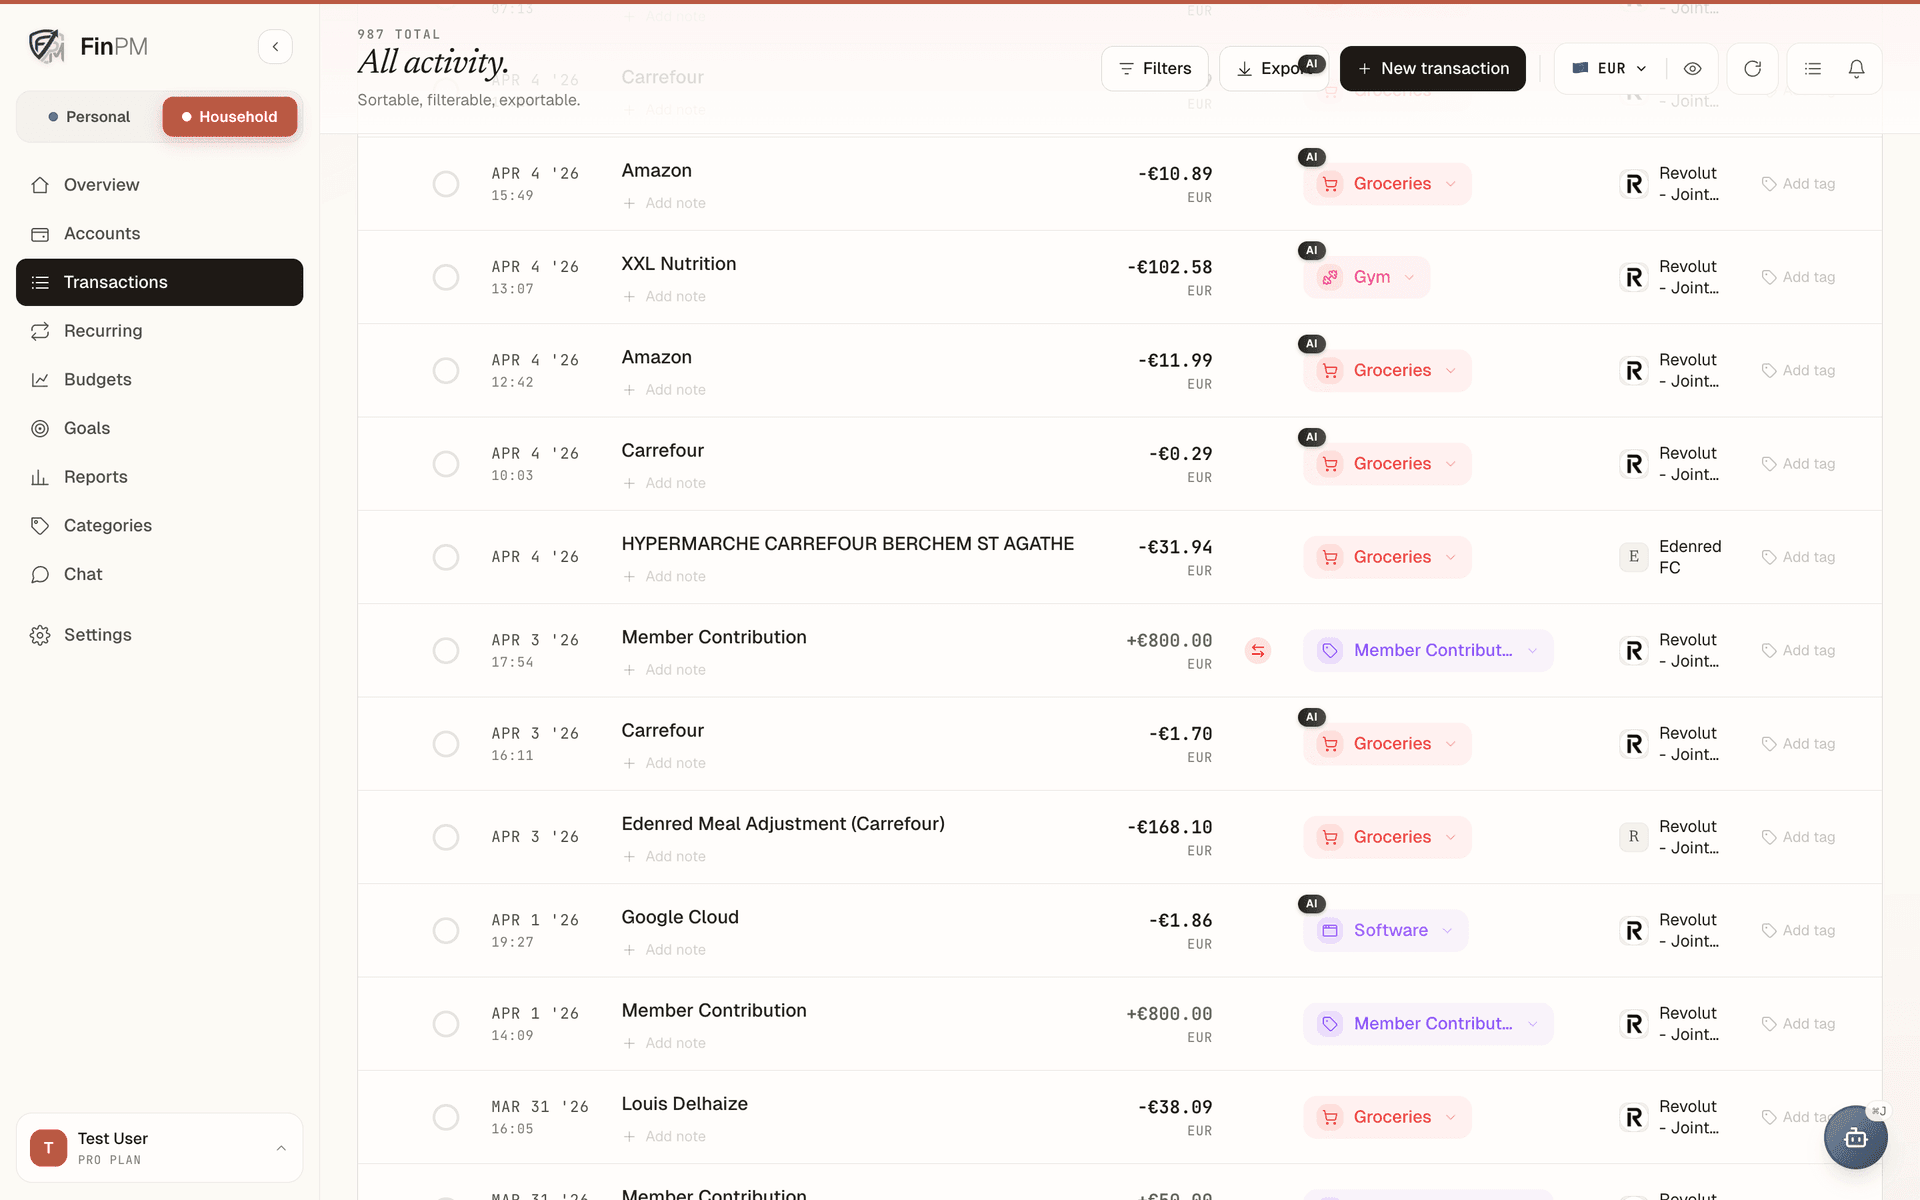Screen dimensions: 1920x1200
Task: Open the AI assistant robot icon
Action: 1855,1137
